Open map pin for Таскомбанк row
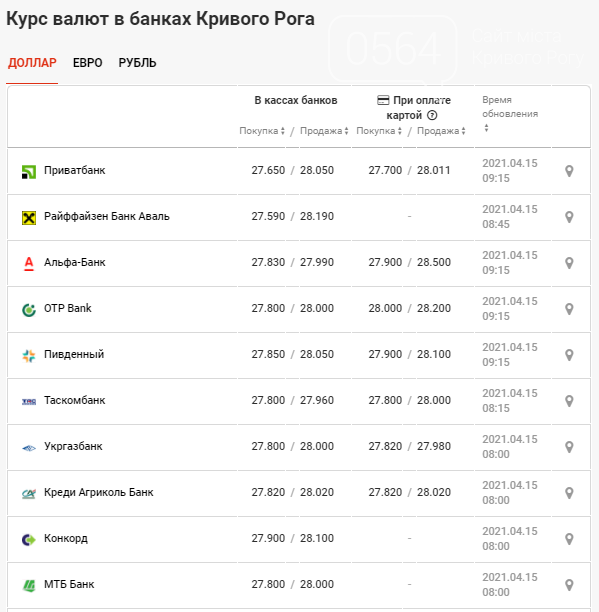599x612 pixels. [x=569, y=401]
